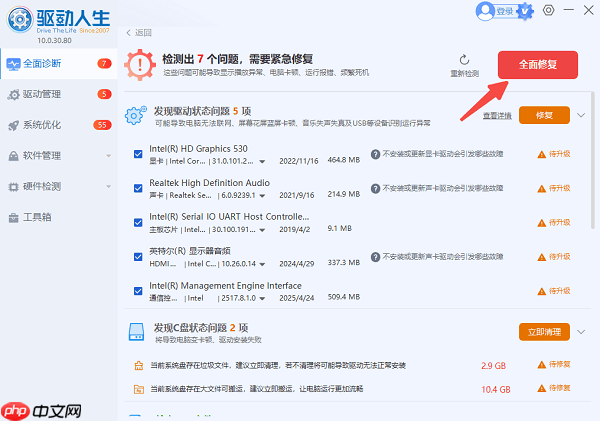This screenshot has width=600, height=421.
Task: Click the 登录 login link
Action: coord(505,11)
